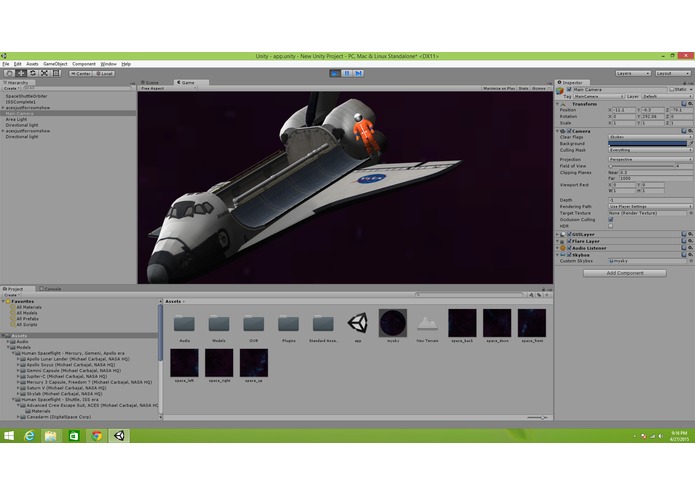Open the Transform component help icon

pos(684,104)
